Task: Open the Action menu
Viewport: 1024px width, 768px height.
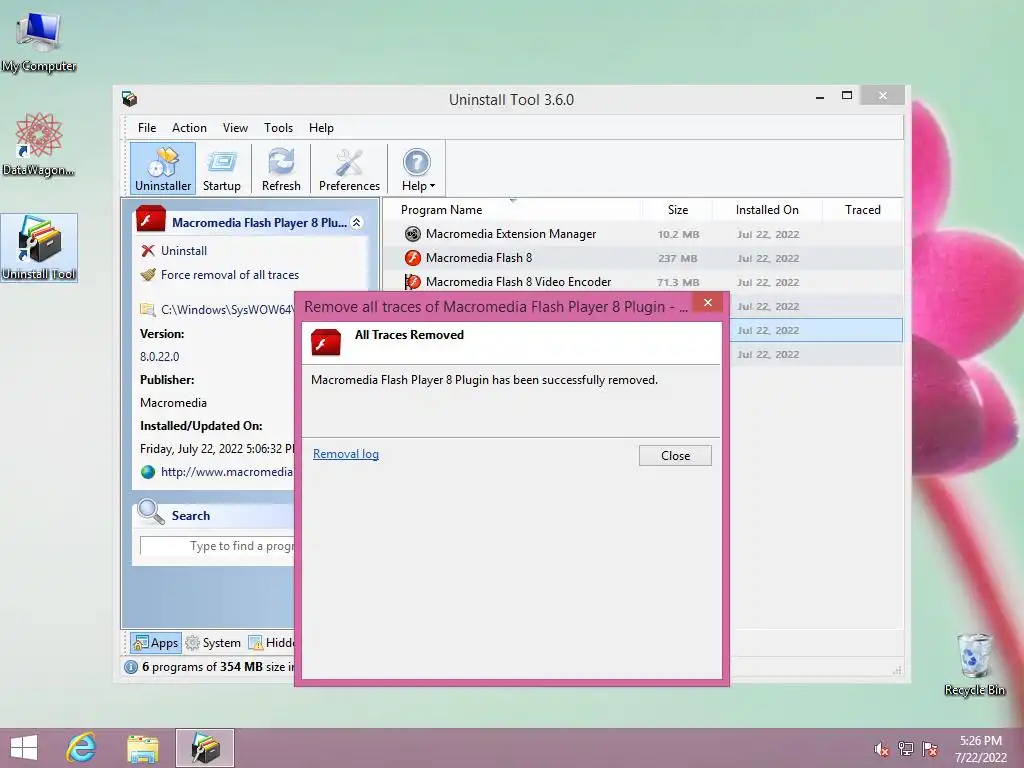Action: (x=189, y=128)
